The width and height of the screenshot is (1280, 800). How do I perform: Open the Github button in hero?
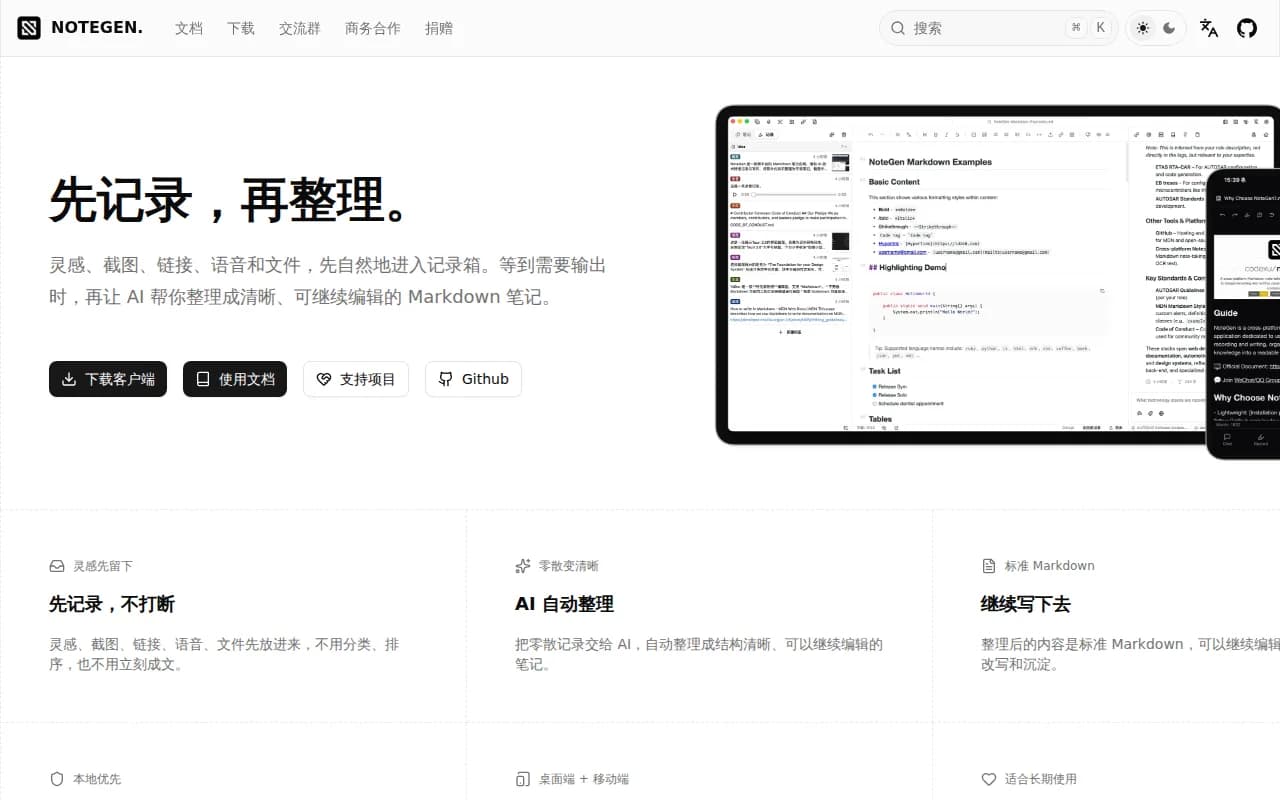(473, 379)
